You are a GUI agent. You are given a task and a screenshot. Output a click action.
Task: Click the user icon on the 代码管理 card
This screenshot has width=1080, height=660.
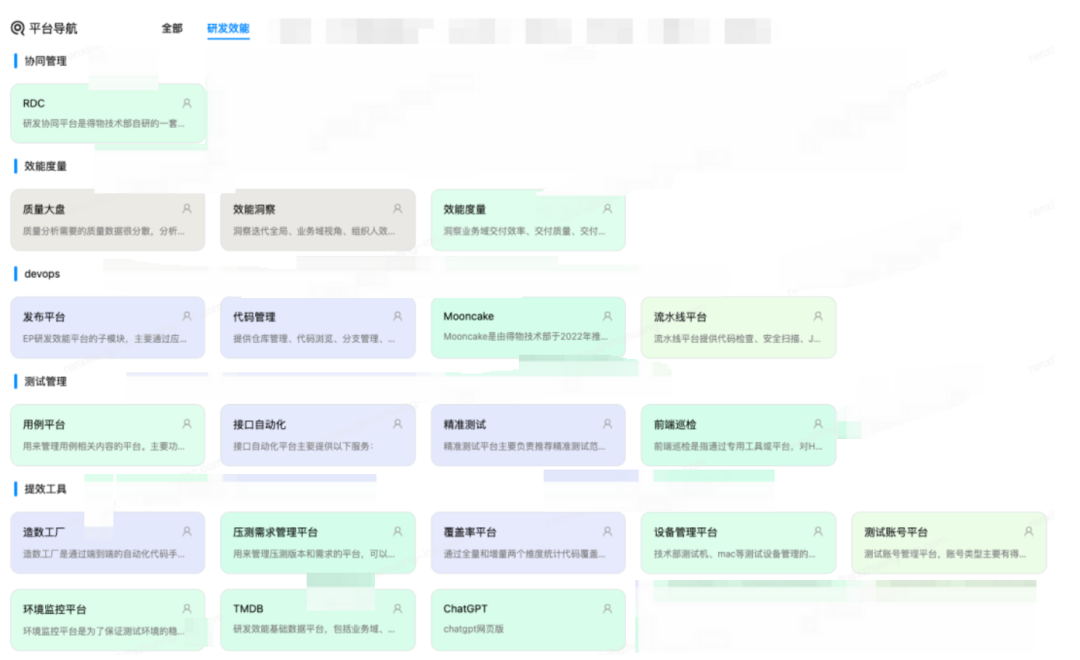point(397,316)
